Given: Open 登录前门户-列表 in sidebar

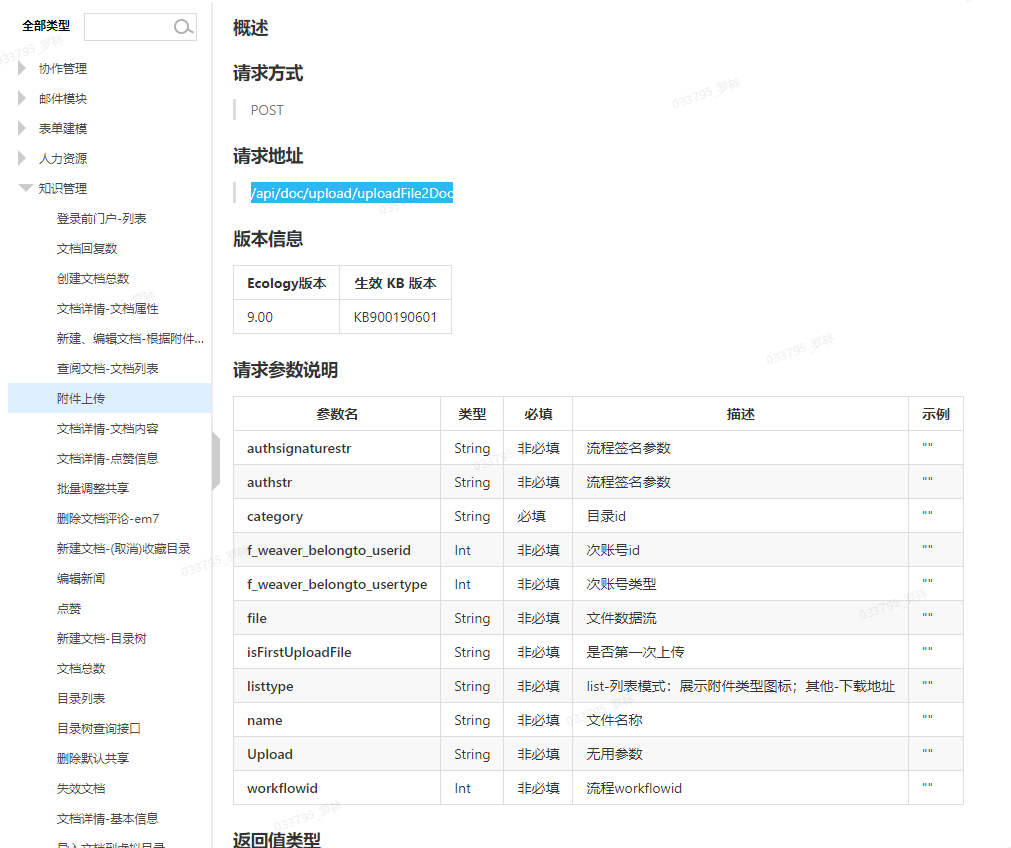Looking at the screenshot, I should (x=102, y=219).
